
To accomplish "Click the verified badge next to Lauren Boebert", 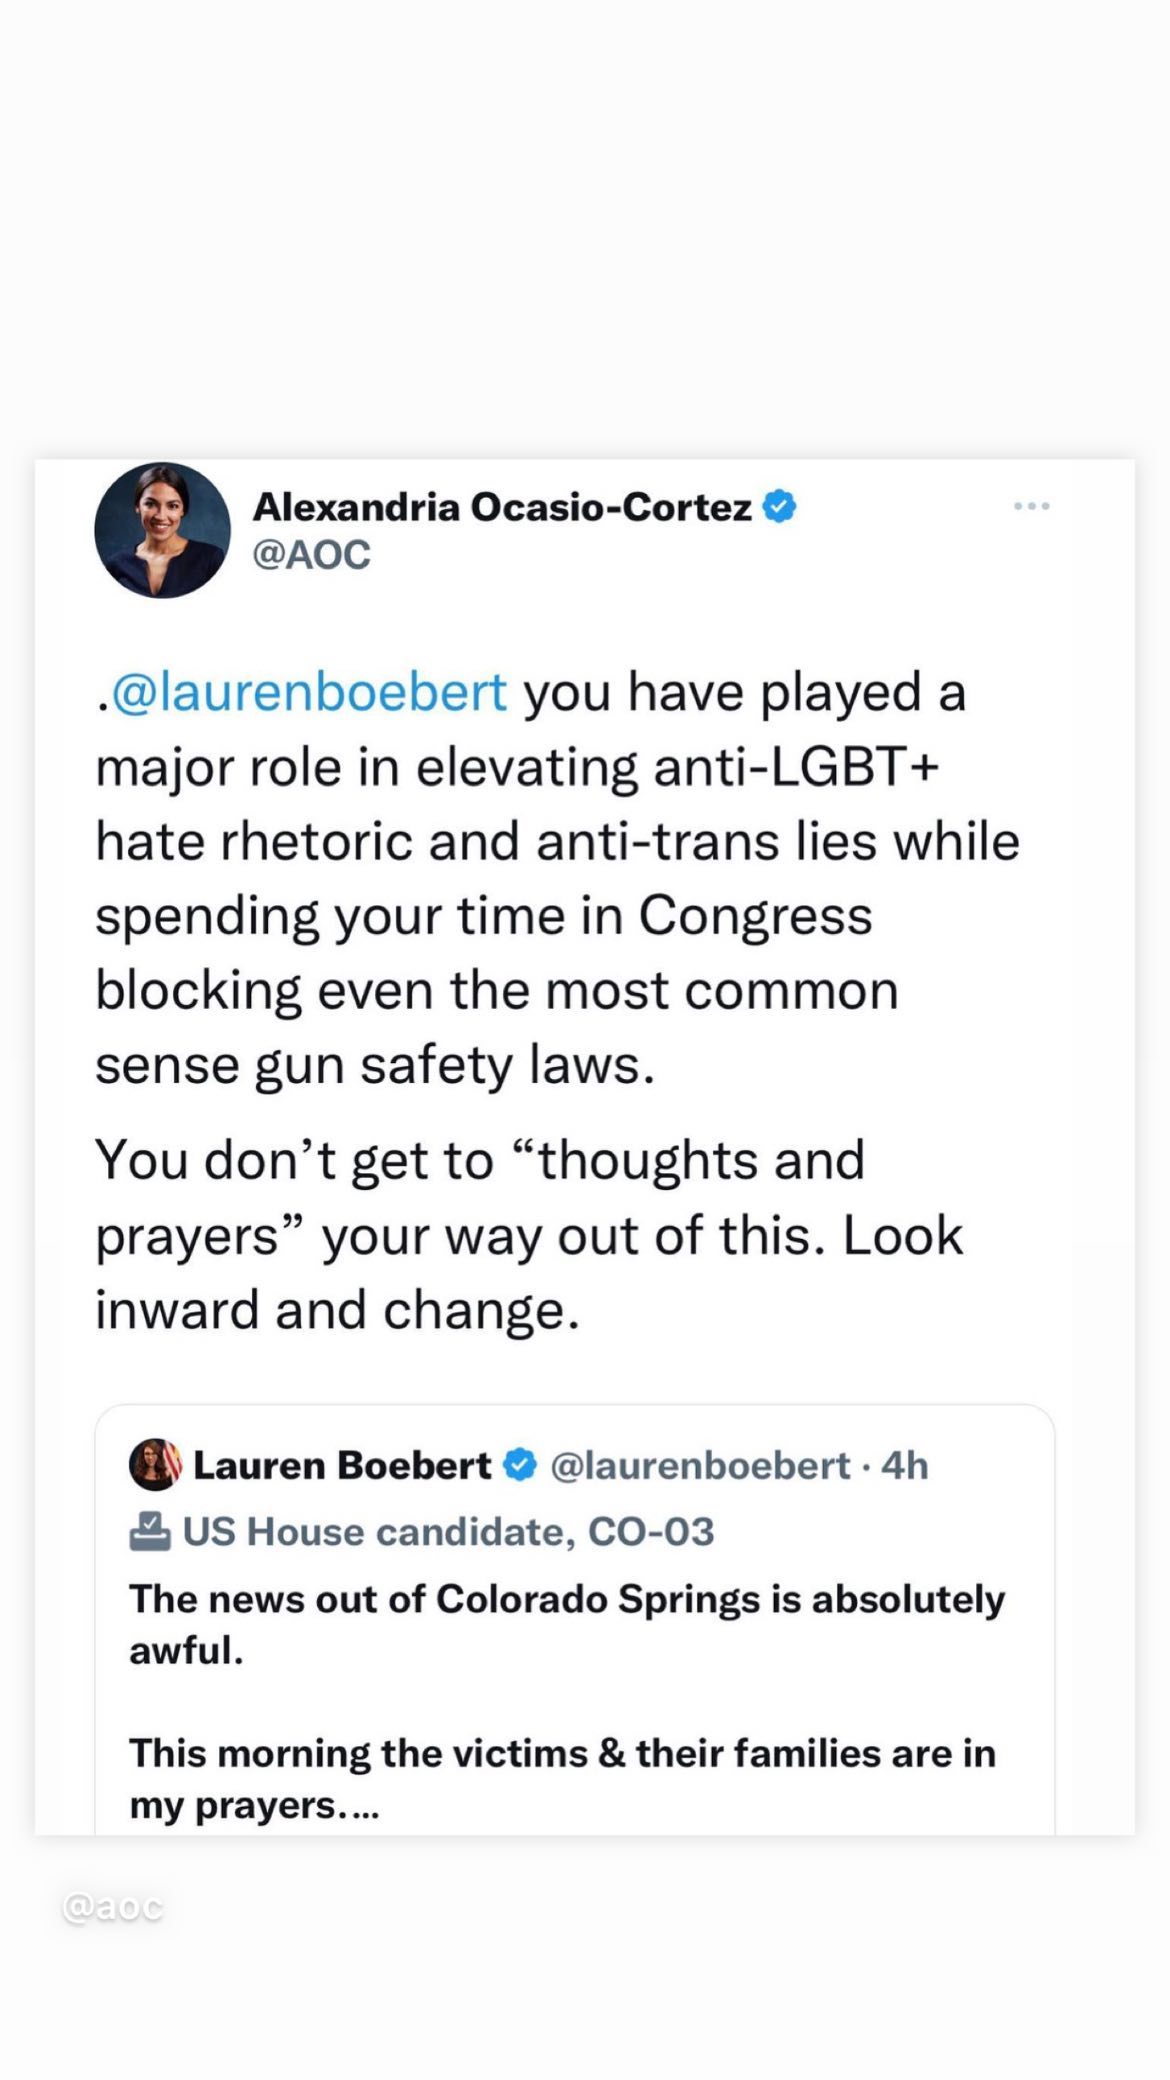I will pyautogui.click(x=520, y=1465).
